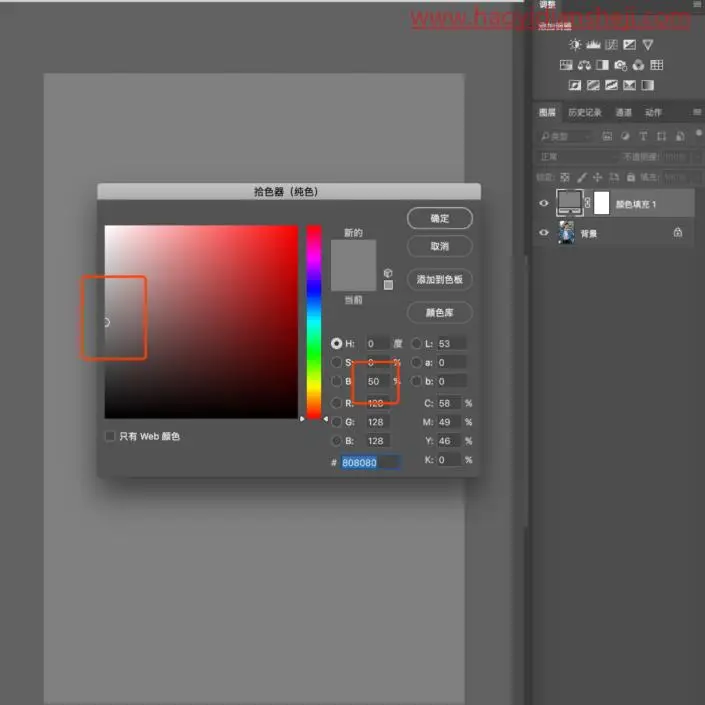Click the brightness B percent input field

(x=377, y=381)
